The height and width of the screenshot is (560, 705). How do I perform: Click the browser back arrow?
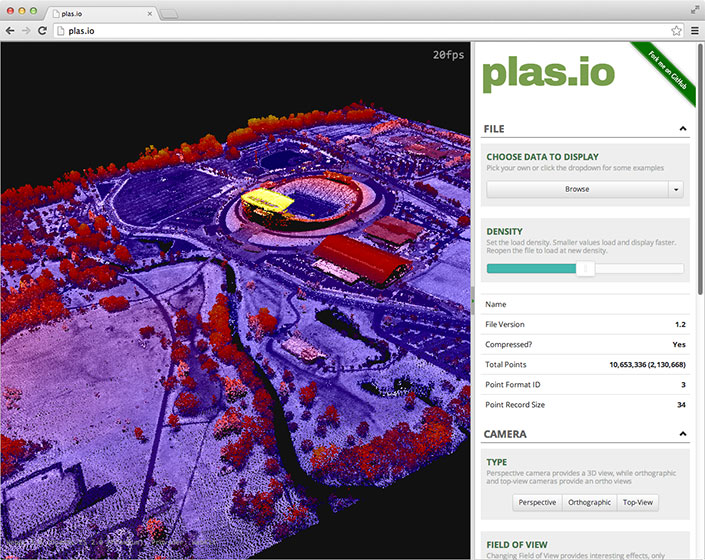tap(10, 31)
